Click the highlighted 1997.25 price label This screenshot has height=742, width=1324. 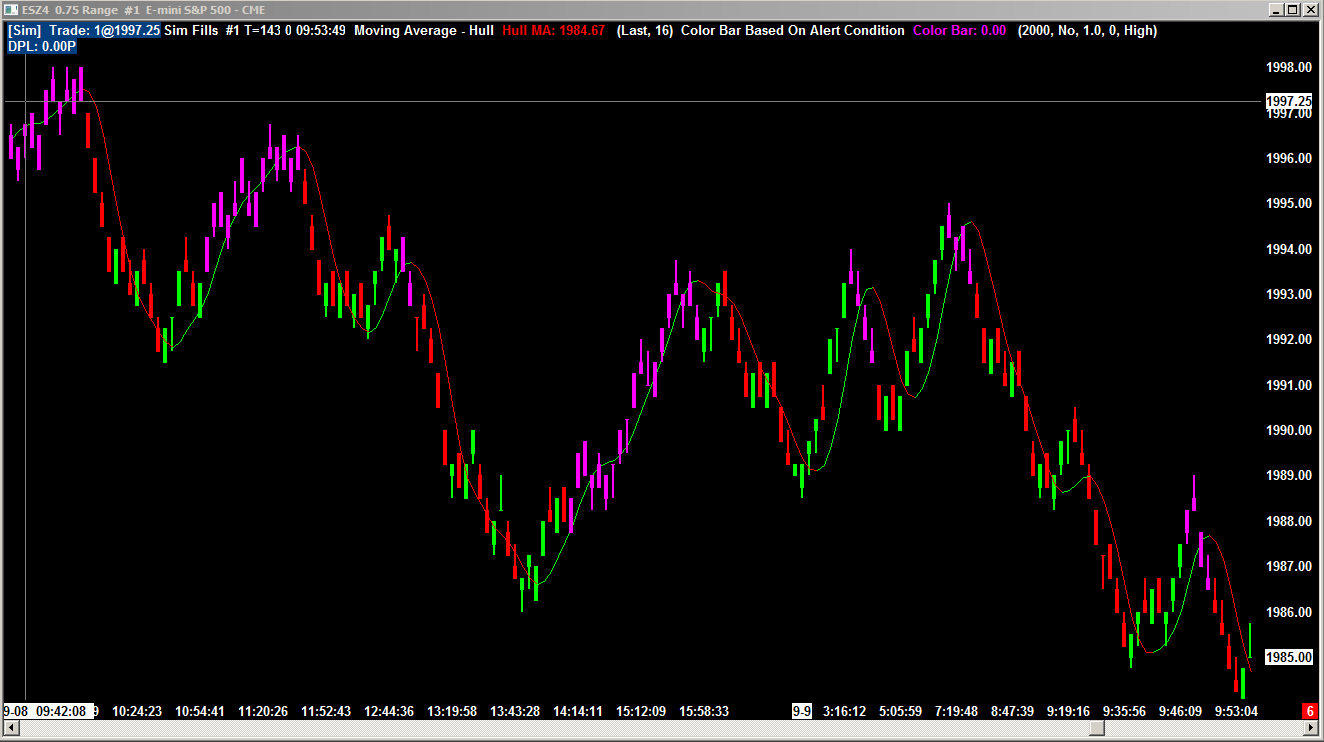tap(1289, 101)
